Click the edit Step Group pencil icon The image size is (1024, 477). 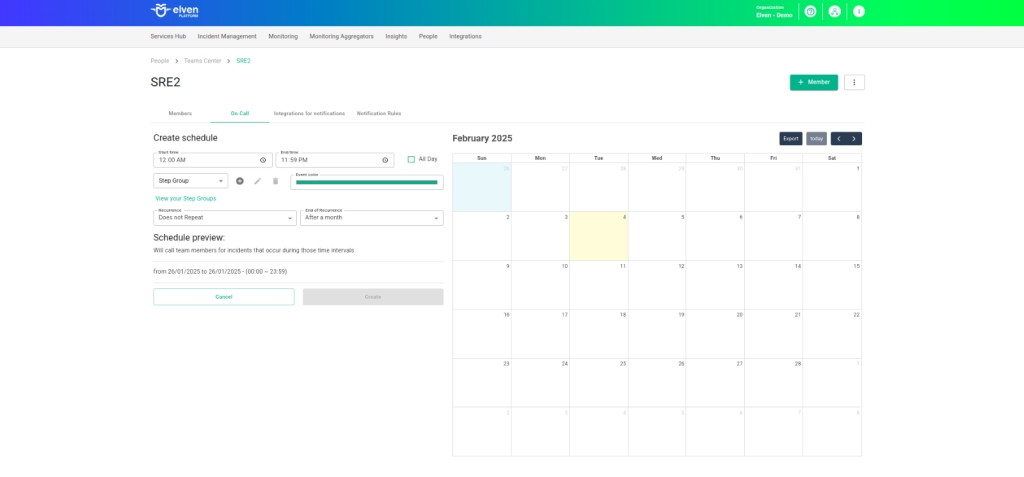pos(258,181)
